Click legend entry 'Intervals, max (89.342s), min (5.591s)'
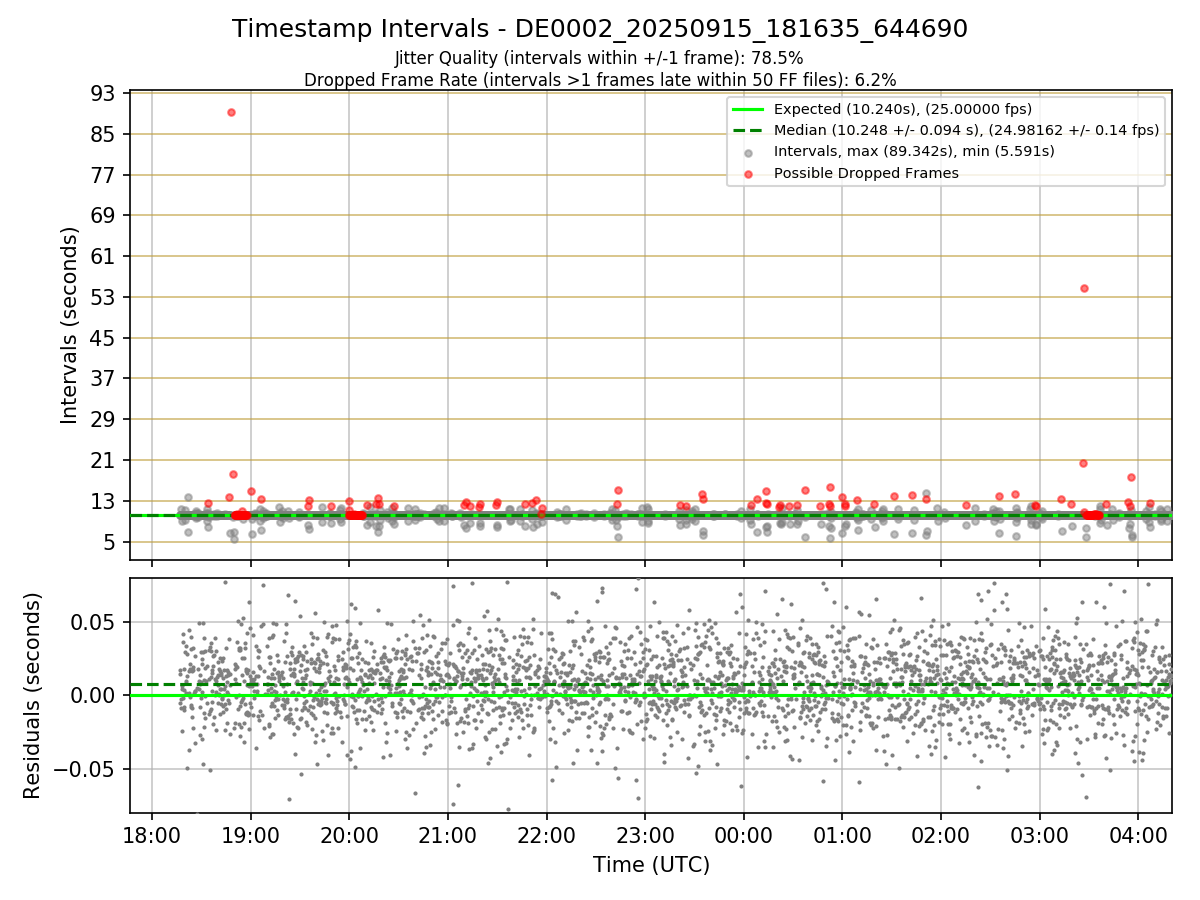The image size is (1200, 900). tap(914, 151)
